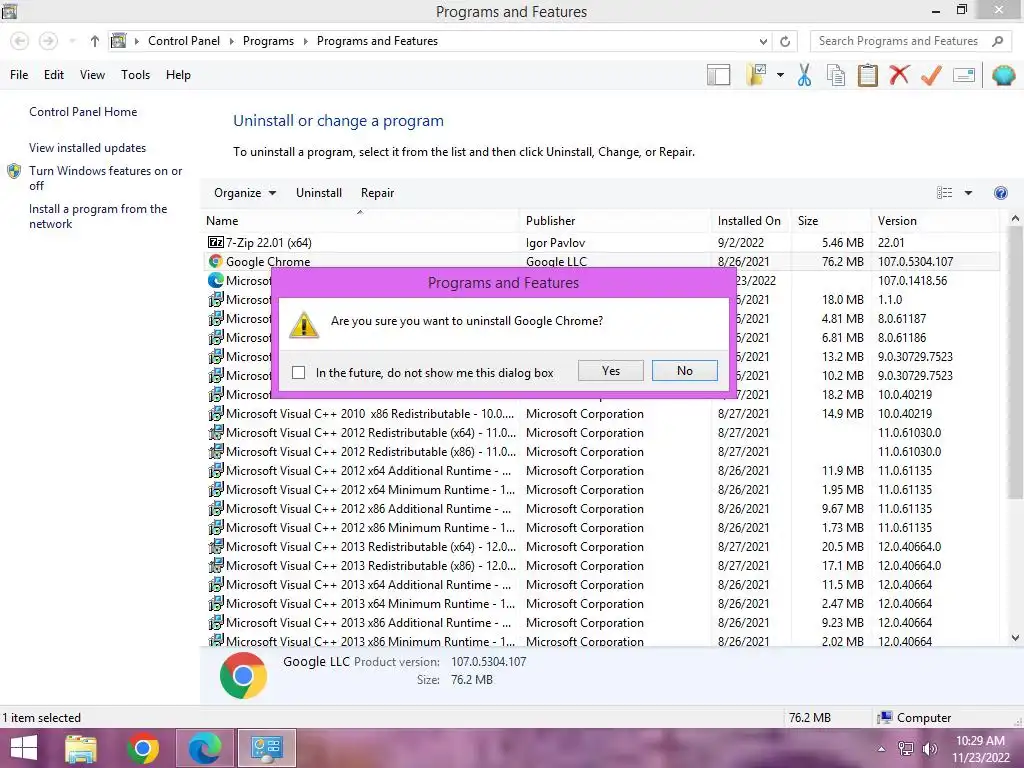Open the Edit menu

[x=54, y=75]
